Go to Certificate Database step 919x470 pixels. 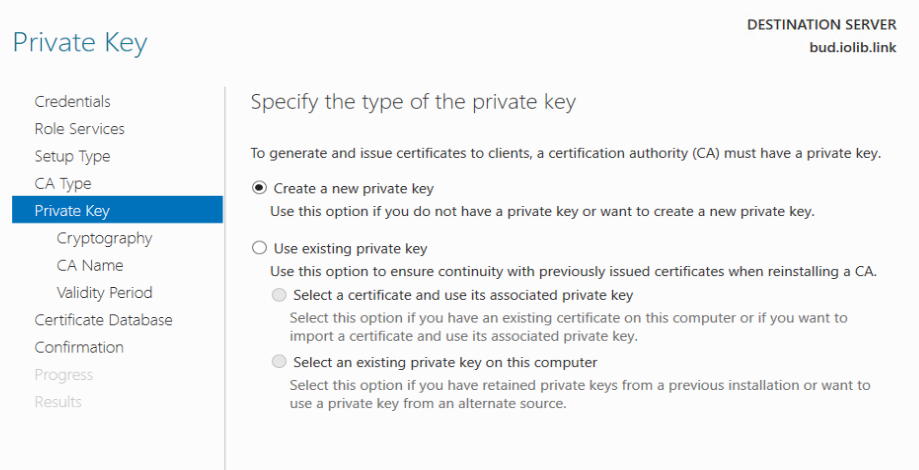tap(103, 320)
